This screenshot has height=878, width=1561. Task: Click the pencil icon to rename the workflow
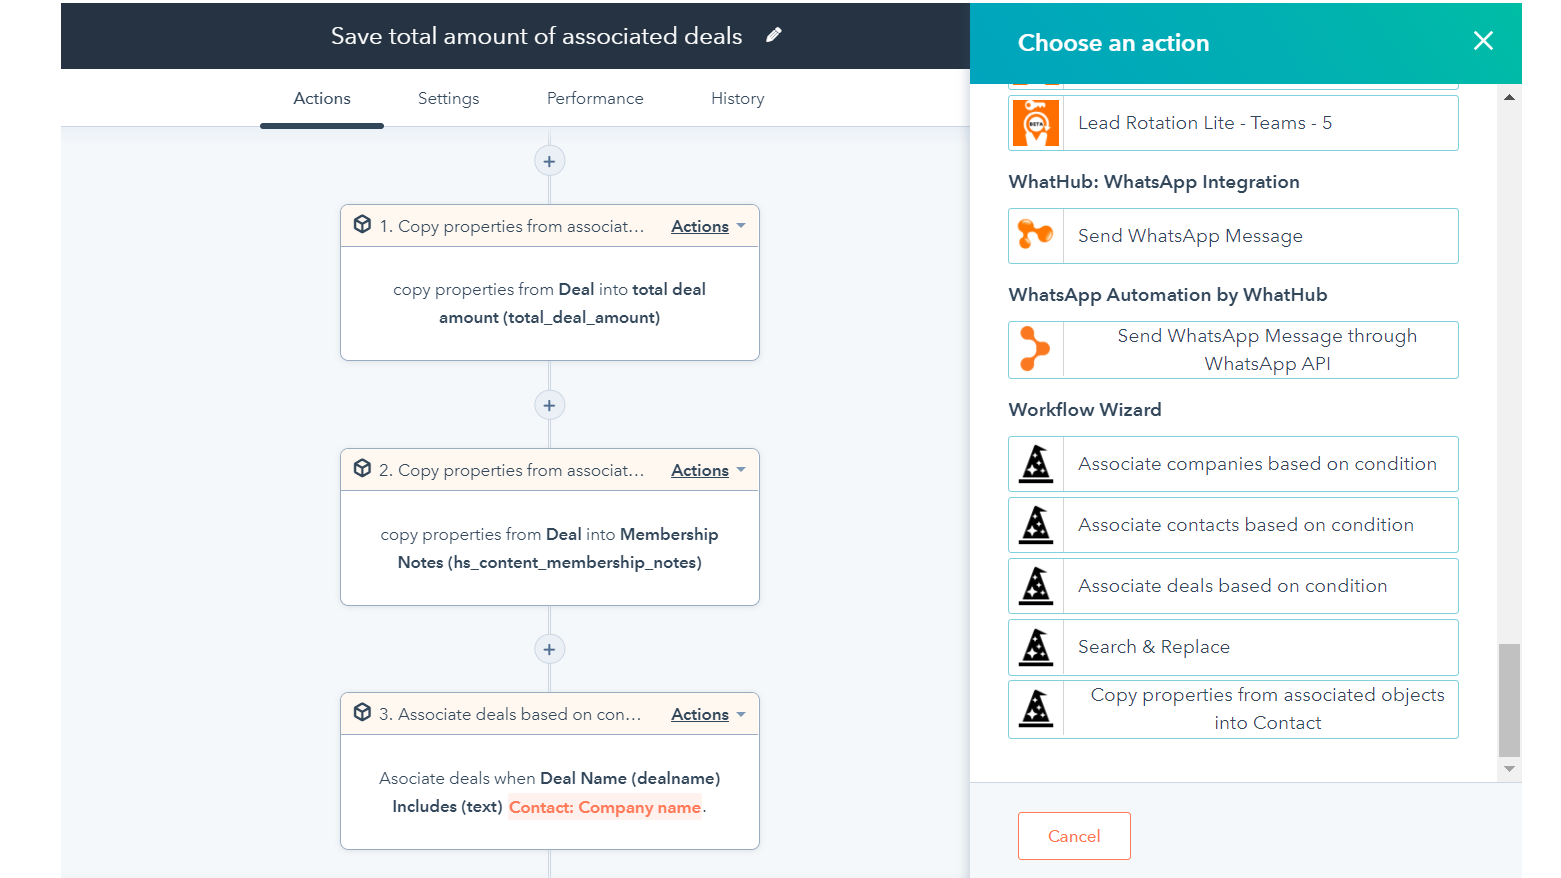[x=774, y=35]
